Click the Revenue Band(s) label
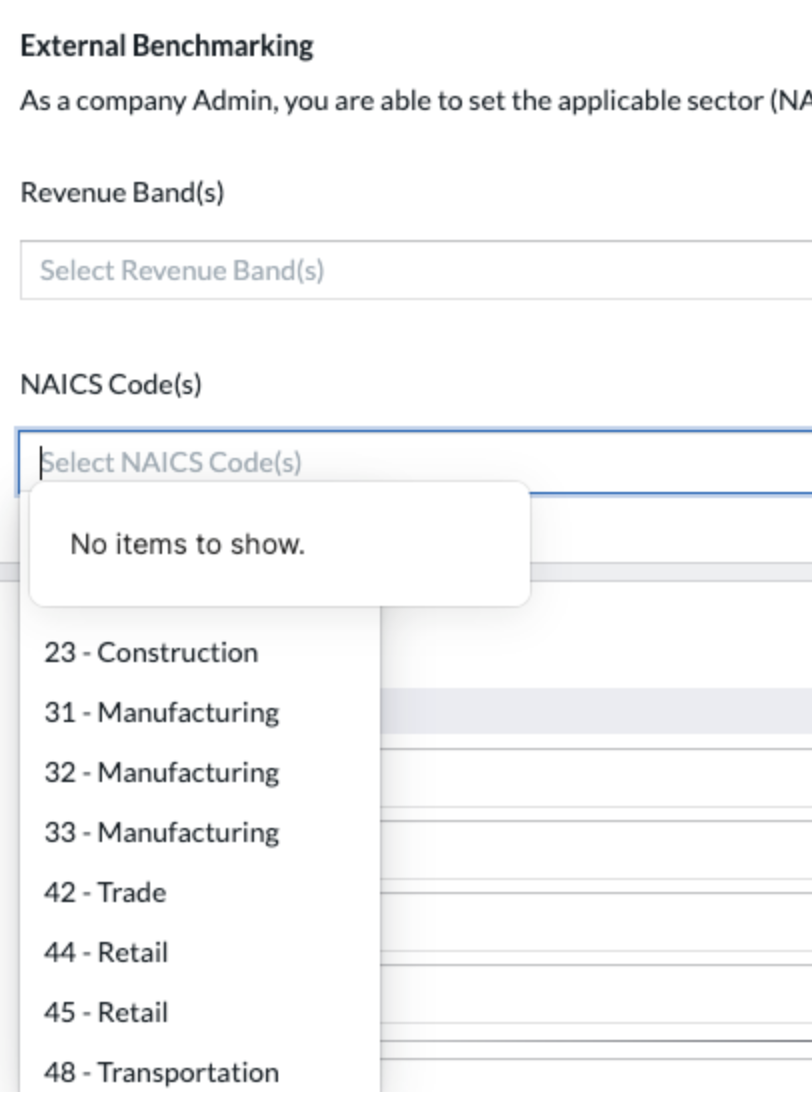This screenshot has height=1094, width=812. pos(122,193)
